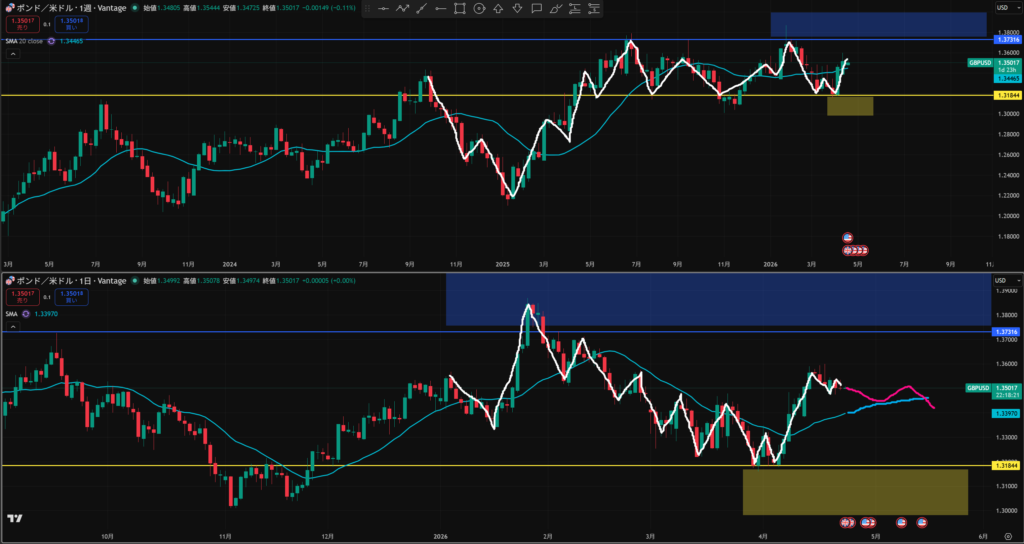This screenshot has height=544, width=1024.
Task: Click the blue buy button on daily chart
Action: point(71,295)
